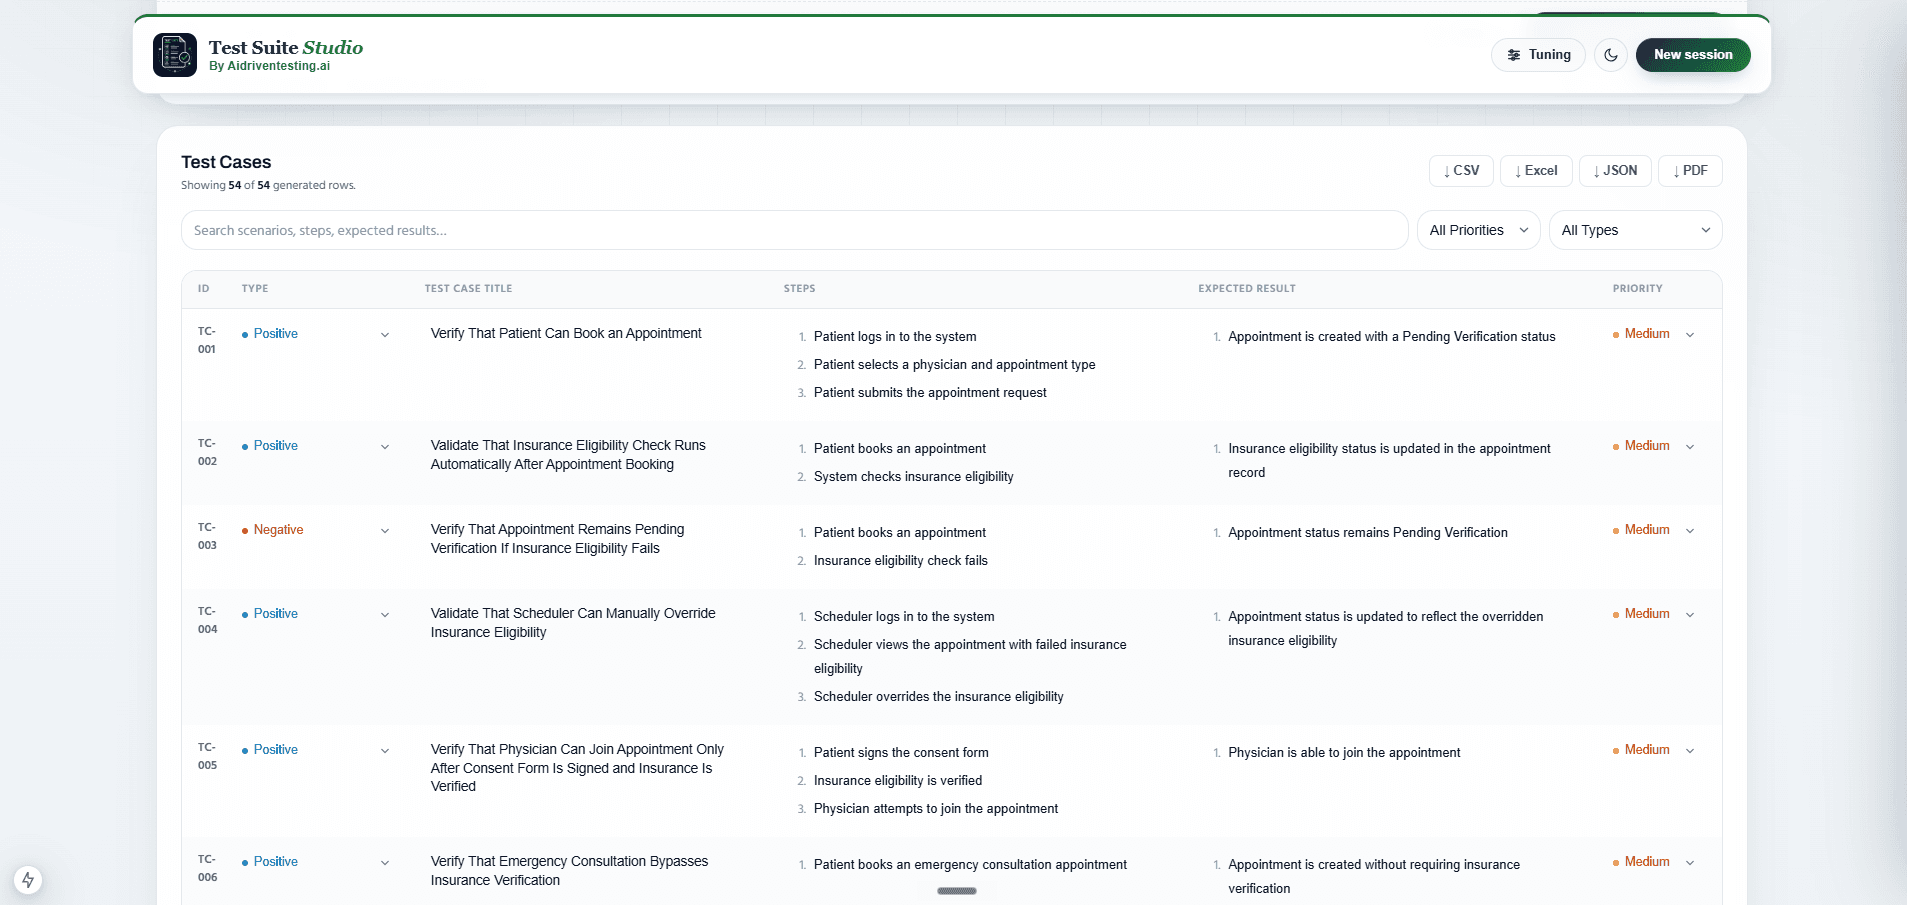Click result "Appointment status remains Pending Verification"
This screenshot has height=905, width=1907.
[x=1367, y=533]
